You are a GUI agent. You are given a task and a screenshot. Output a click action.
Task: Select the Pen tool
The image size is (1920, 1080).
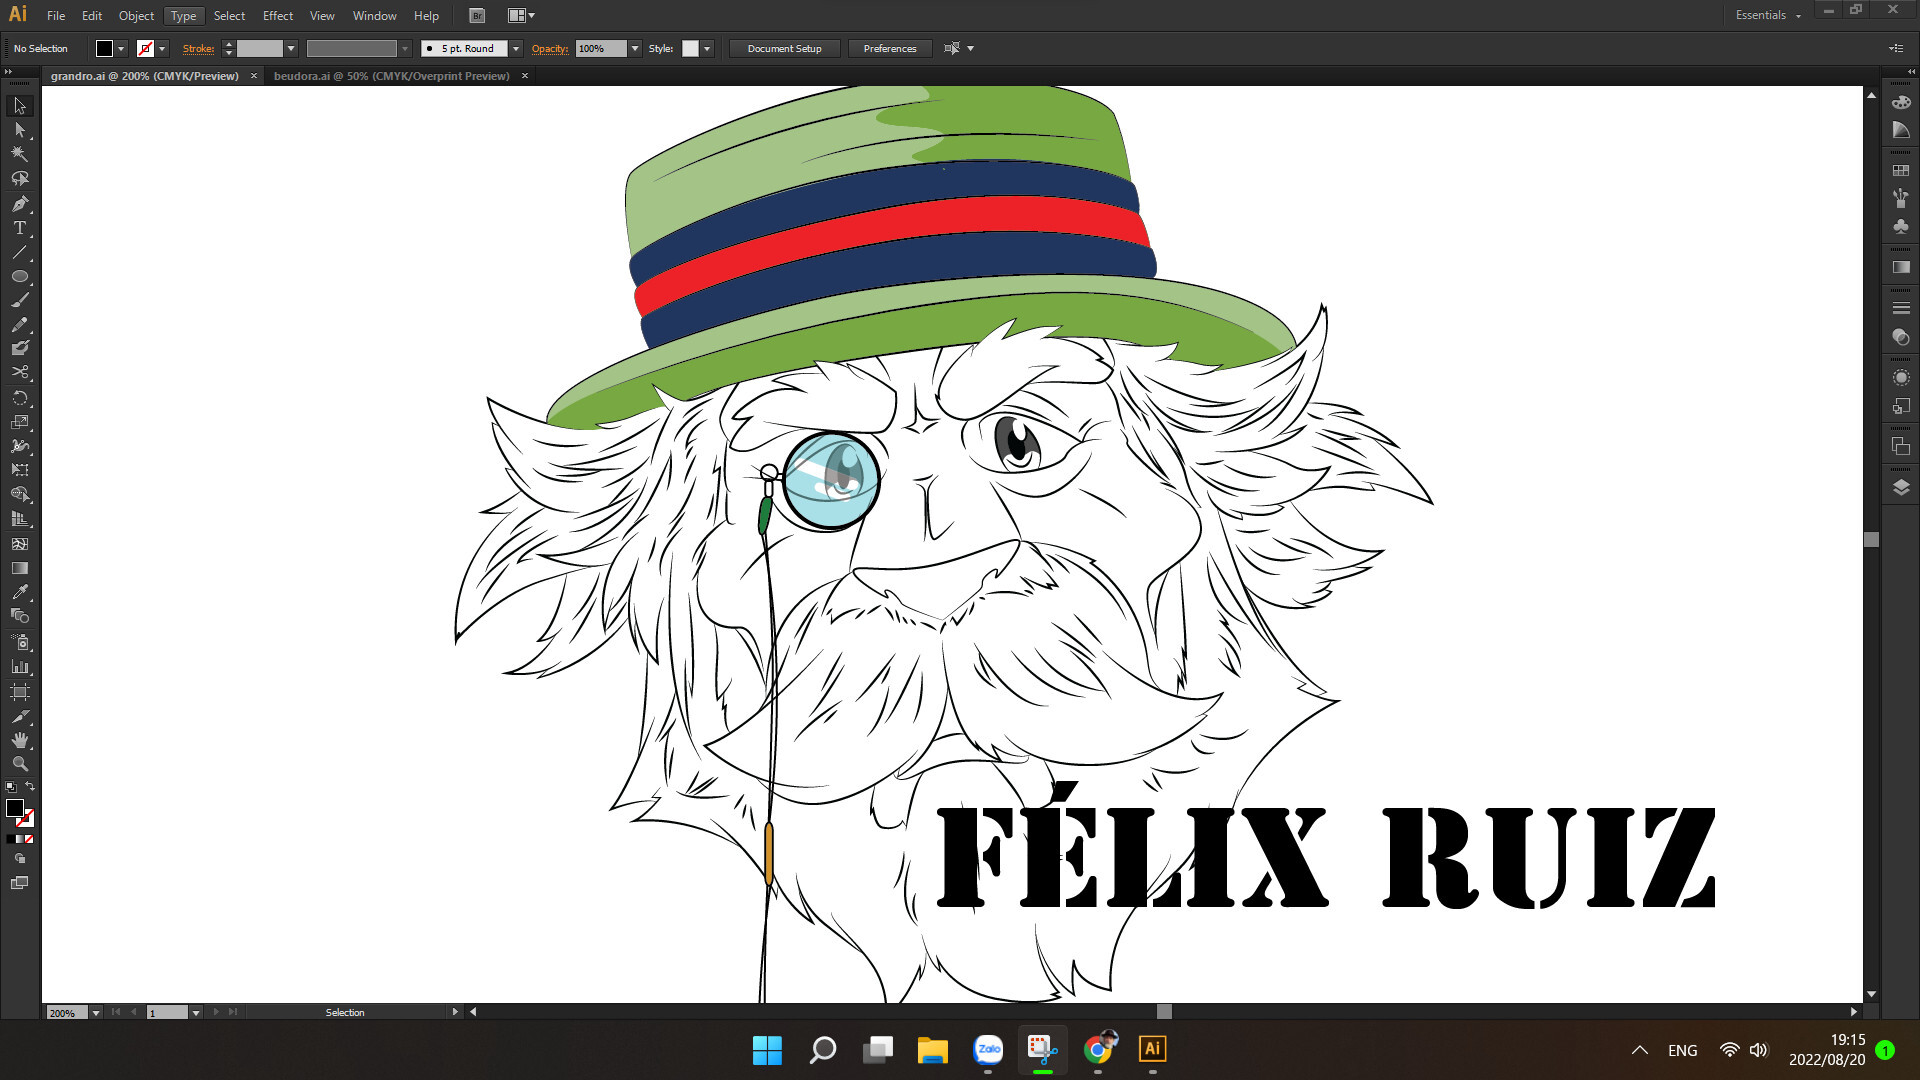[x=20, y=203]
